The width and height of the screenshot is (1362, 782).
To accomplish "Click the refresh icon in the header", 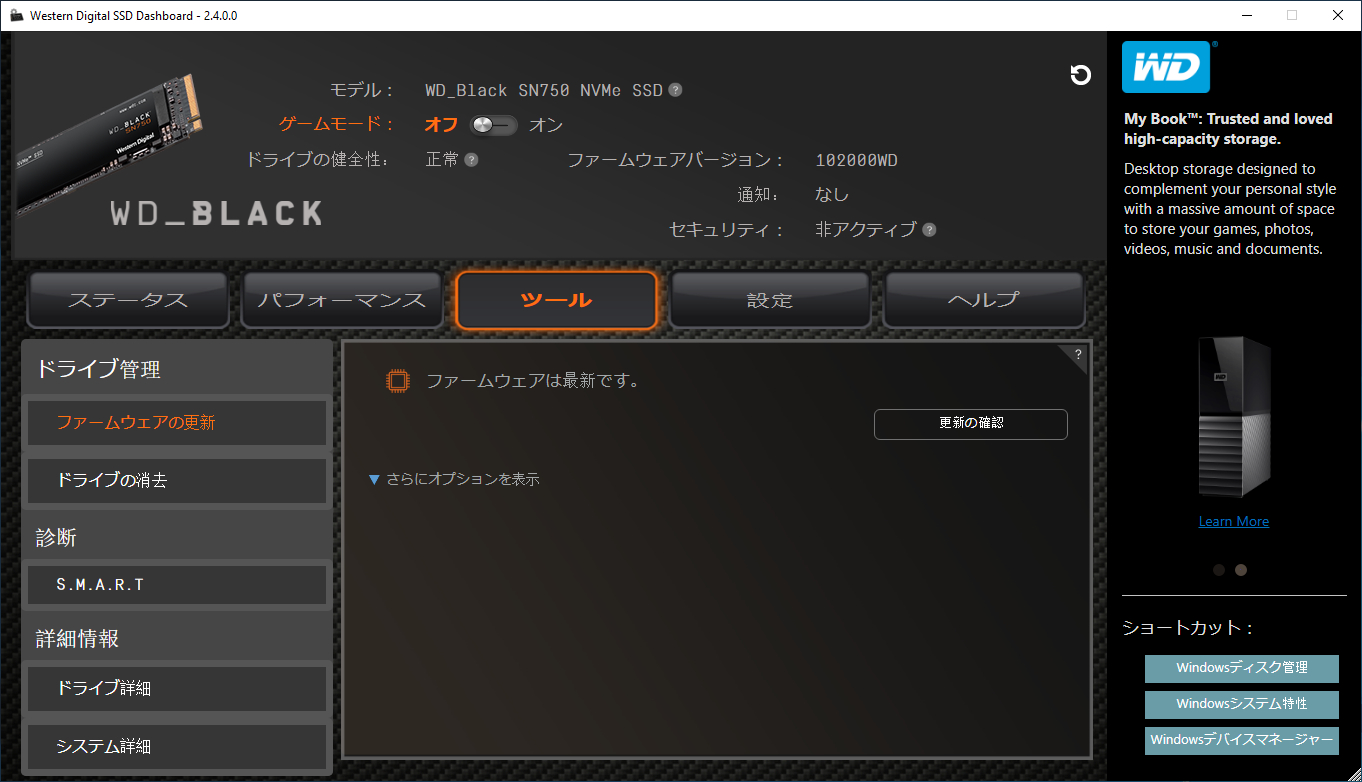I will click(1080, 75).
